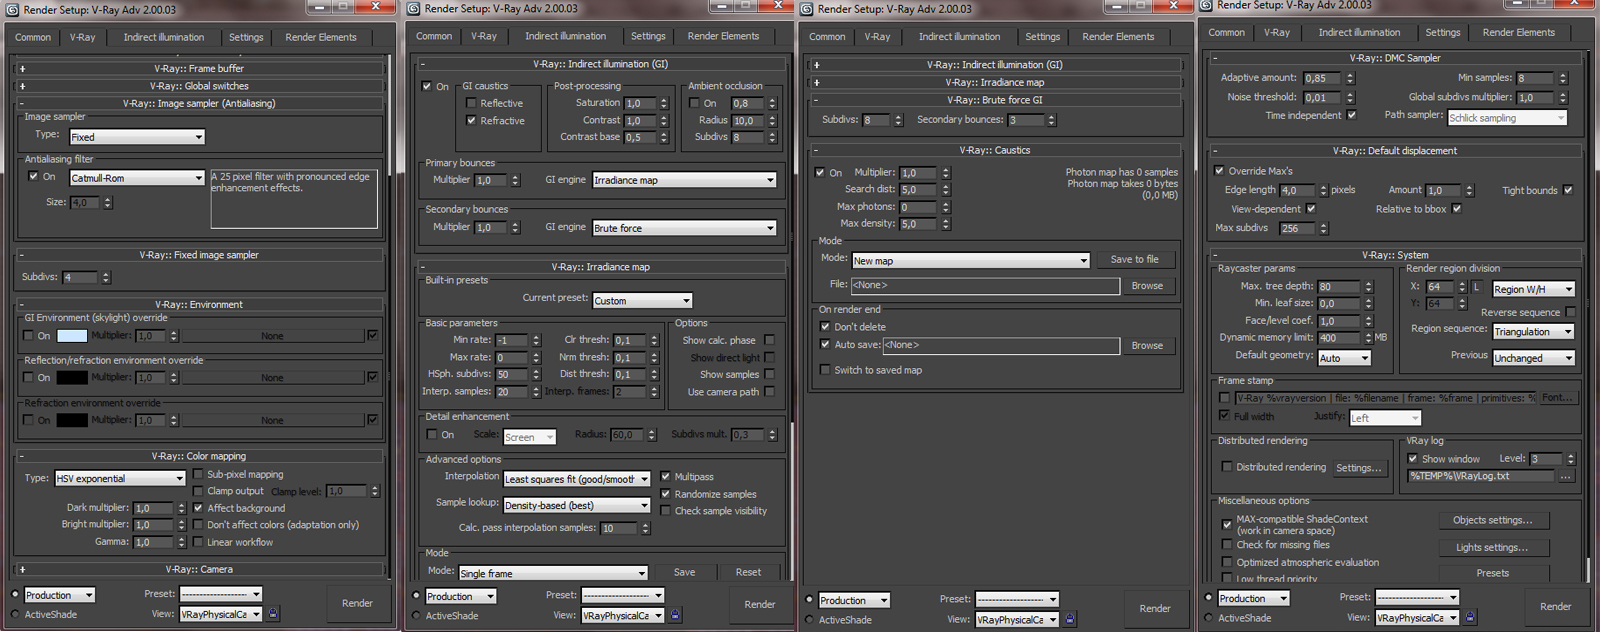Click Render button in Color mapping window
Viewport: 1600px width, 632px height.
tap(357, 603)
